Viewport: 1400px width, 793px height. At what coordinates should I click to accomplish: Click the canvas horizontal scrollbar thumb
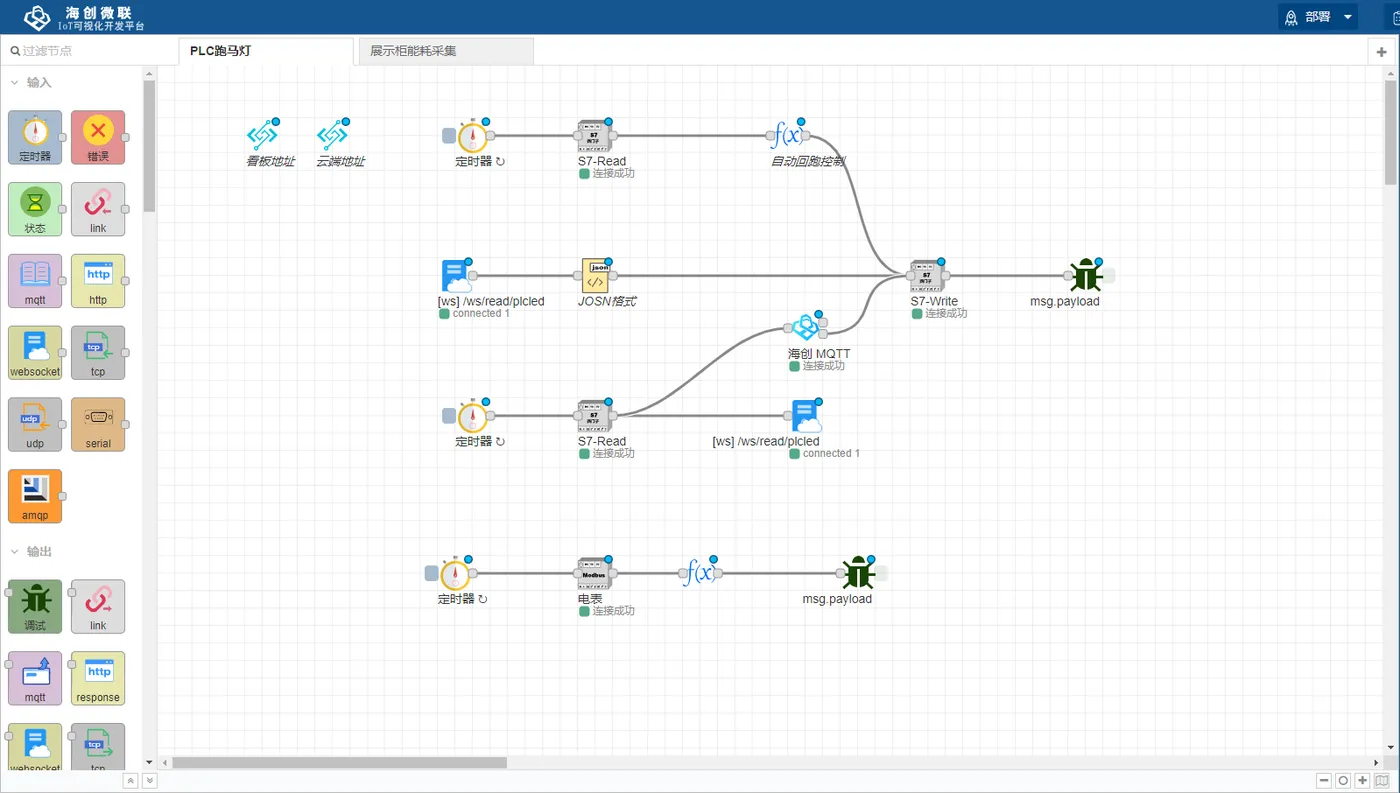click(x=339, y=762)
